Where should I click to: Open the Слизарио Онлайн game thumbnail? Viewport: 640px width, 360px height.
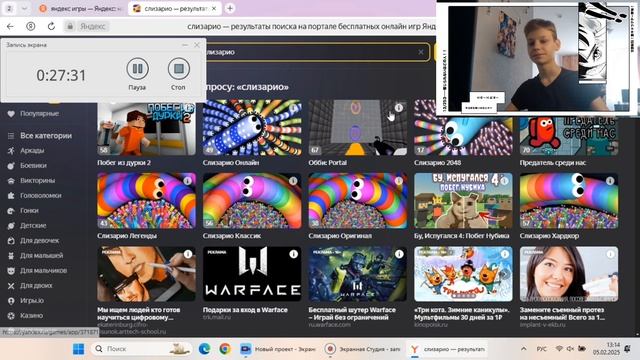tap(252, 128)
